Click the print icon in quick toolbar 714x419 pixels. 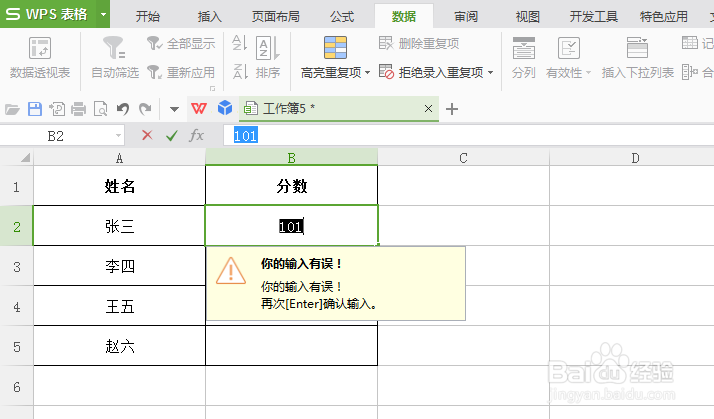(78, 109)
